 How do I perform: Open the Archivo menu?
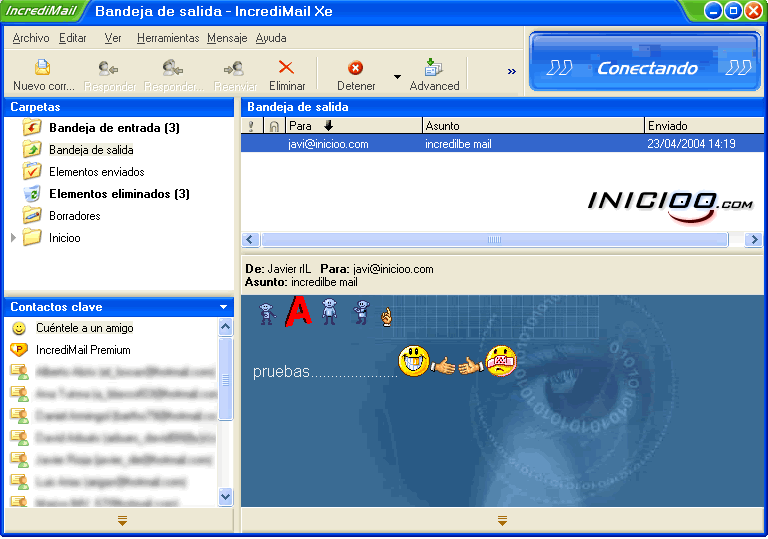click(31, 38)
